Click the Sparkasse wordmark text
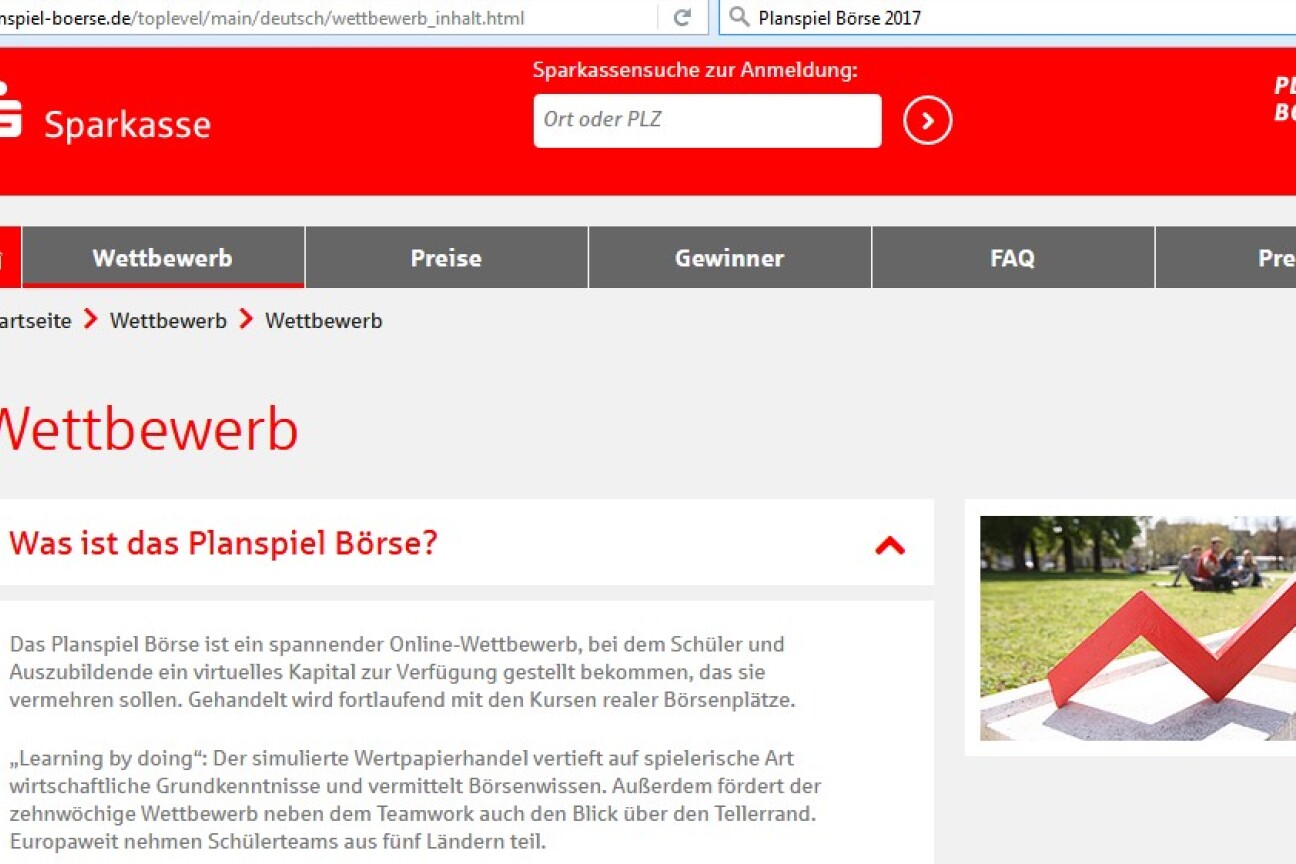Viewport: 1296px width, 864px height. point(127,125)
